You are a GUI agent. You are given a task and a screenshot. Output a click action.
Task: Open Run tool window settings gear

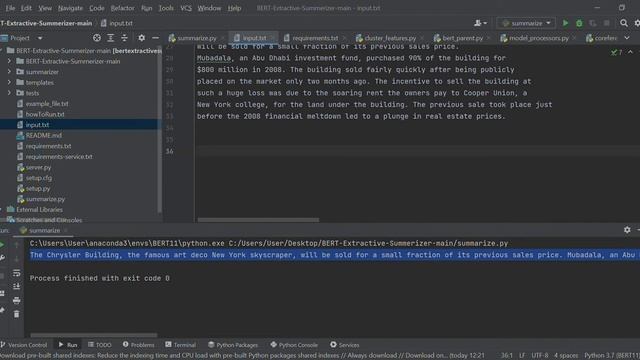point(627,230)
